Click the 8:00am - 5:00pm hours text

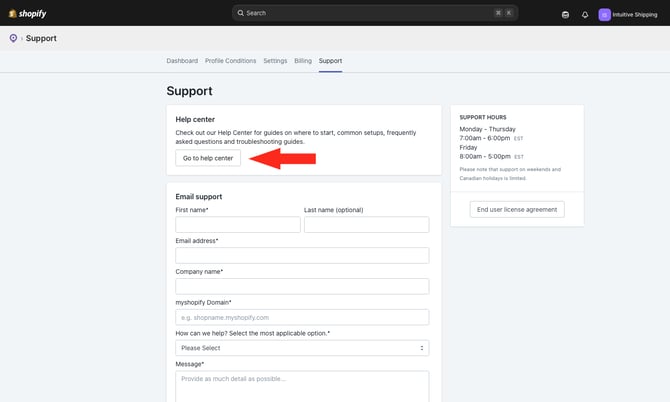click(485, 156)
